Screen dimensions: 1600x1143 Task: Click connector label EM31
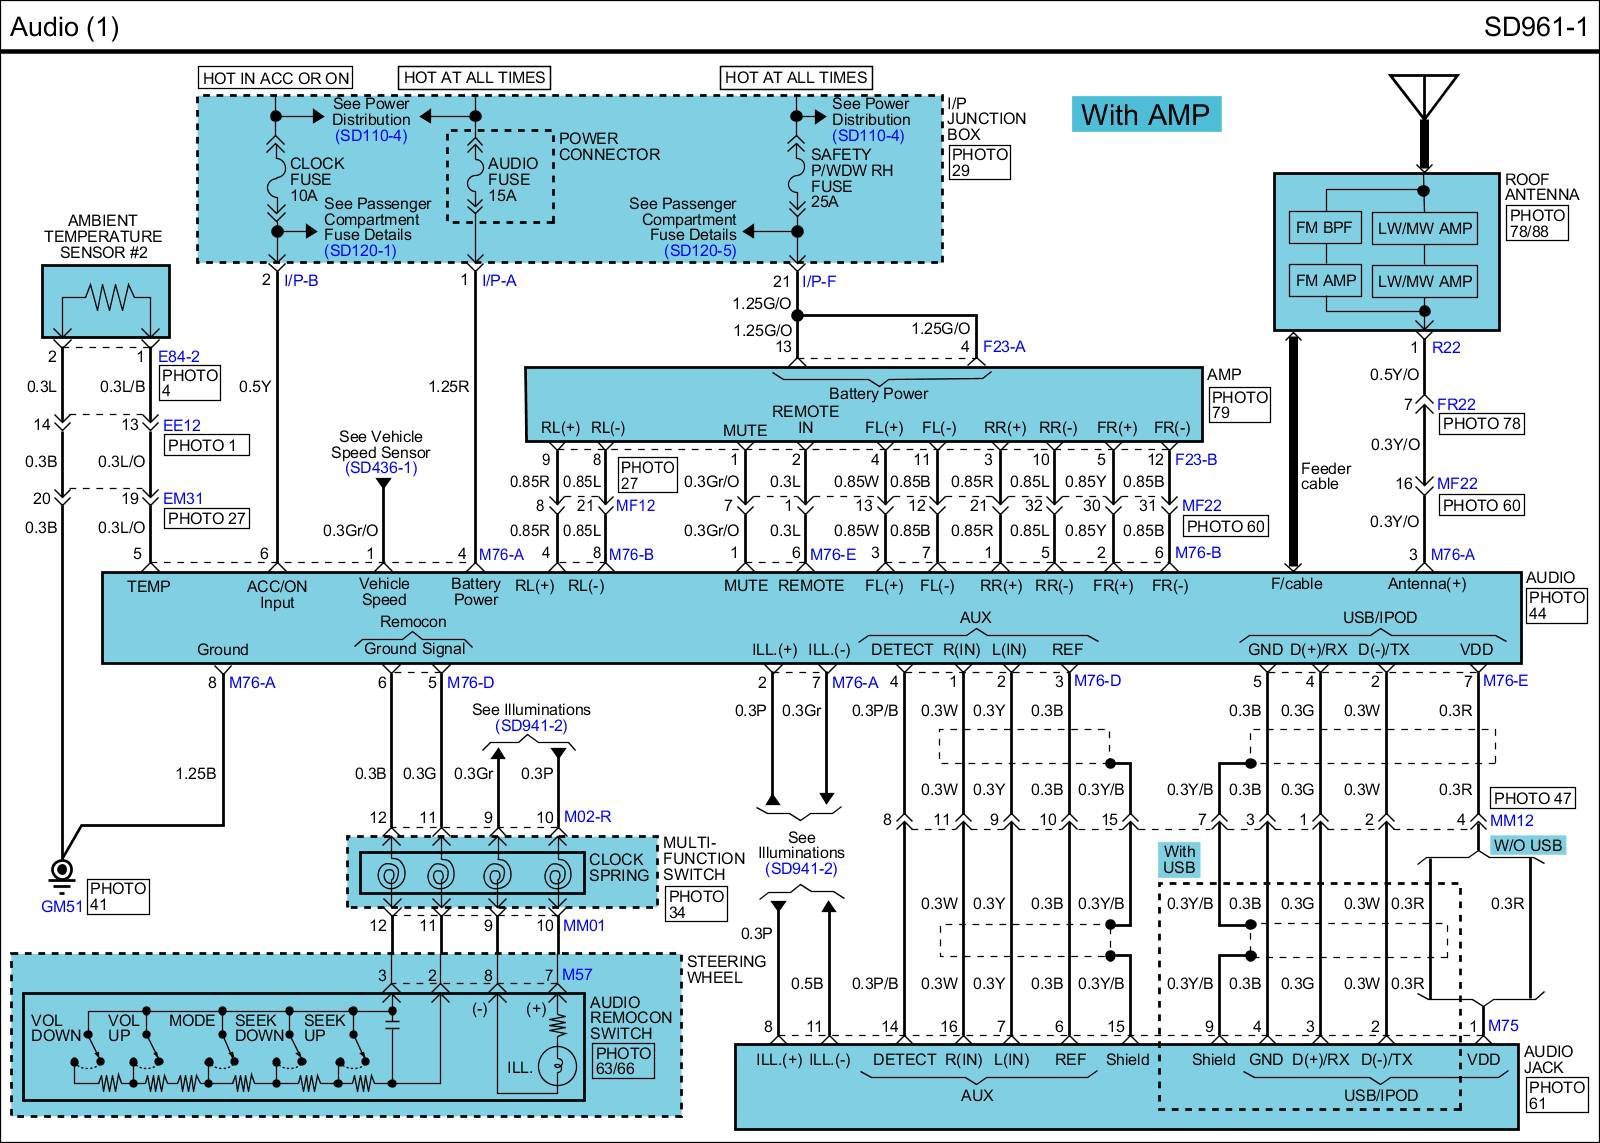coord(183,498)
